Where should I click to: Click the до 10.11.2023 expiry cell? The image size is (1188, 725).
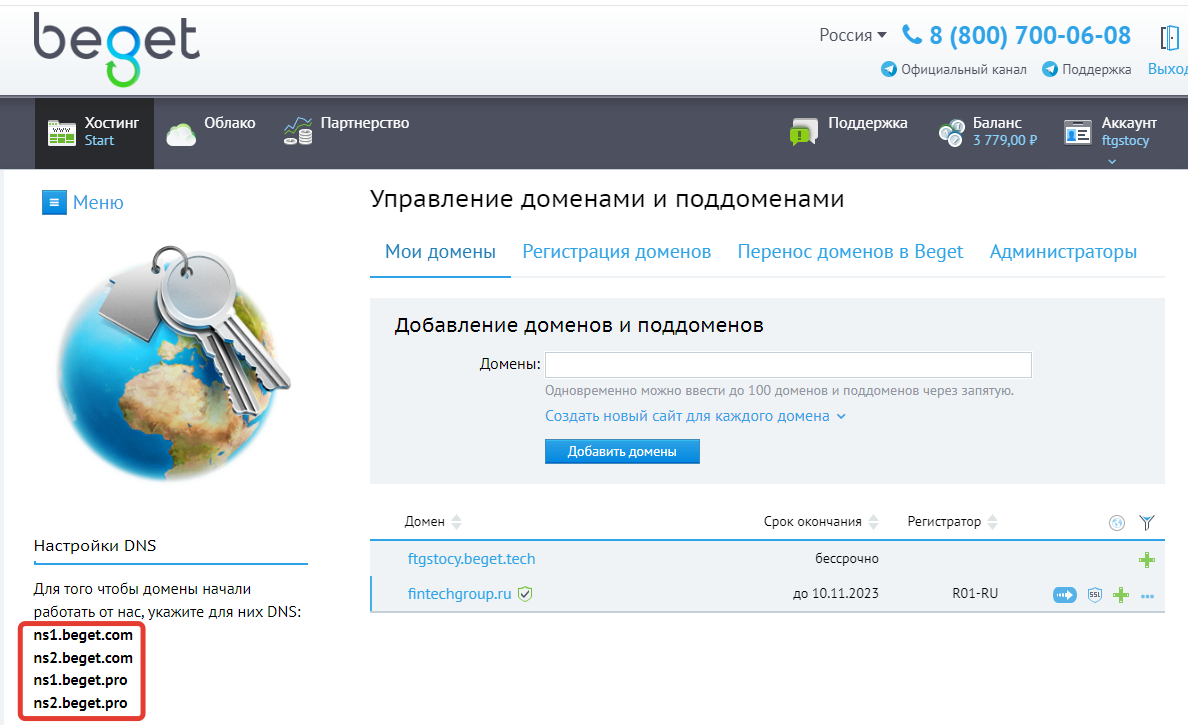pos(836,594)
